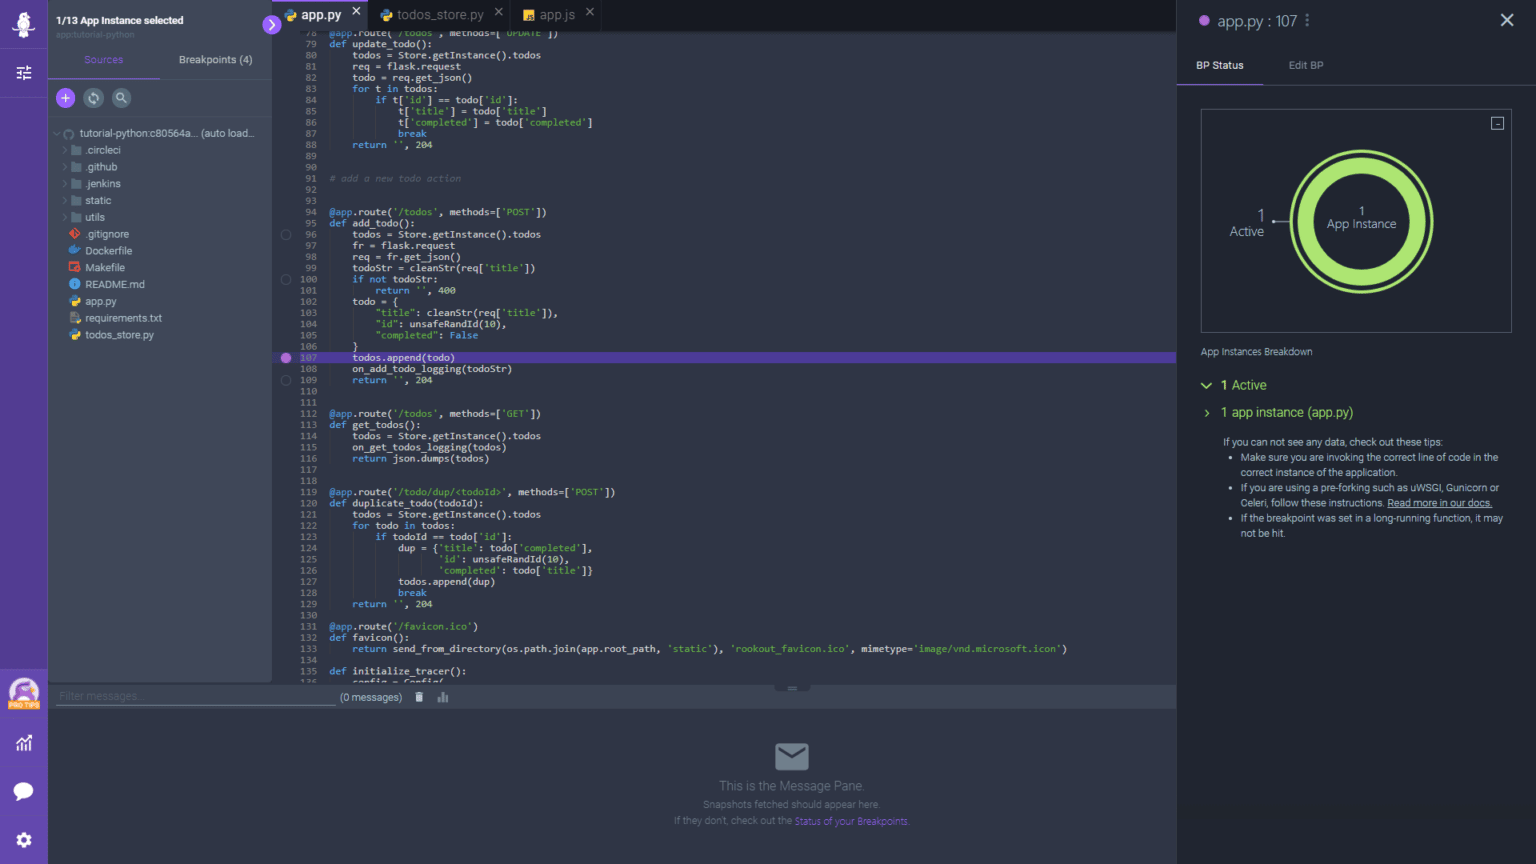
Task: Open the Read more in our docs link
Action: (1439, 503)
